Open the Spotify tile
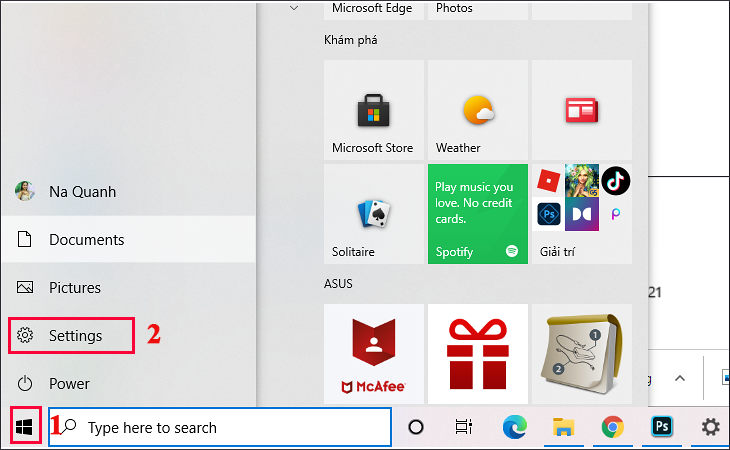The image size is (730, 450). (478, 214)
